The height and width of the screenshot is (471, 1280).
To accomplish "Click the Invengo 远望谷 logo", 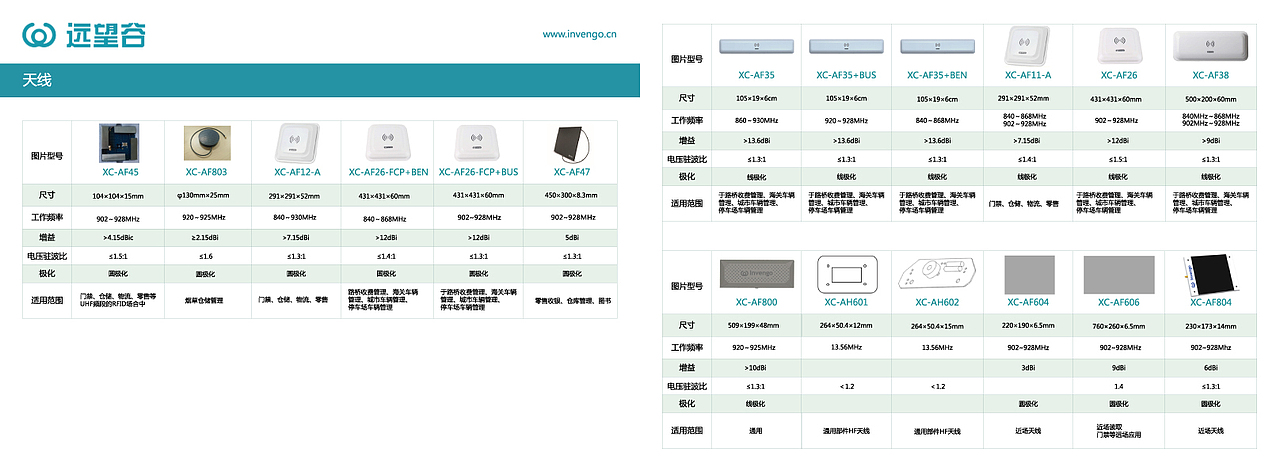I will pyautogui.click(x=84, y=34).
